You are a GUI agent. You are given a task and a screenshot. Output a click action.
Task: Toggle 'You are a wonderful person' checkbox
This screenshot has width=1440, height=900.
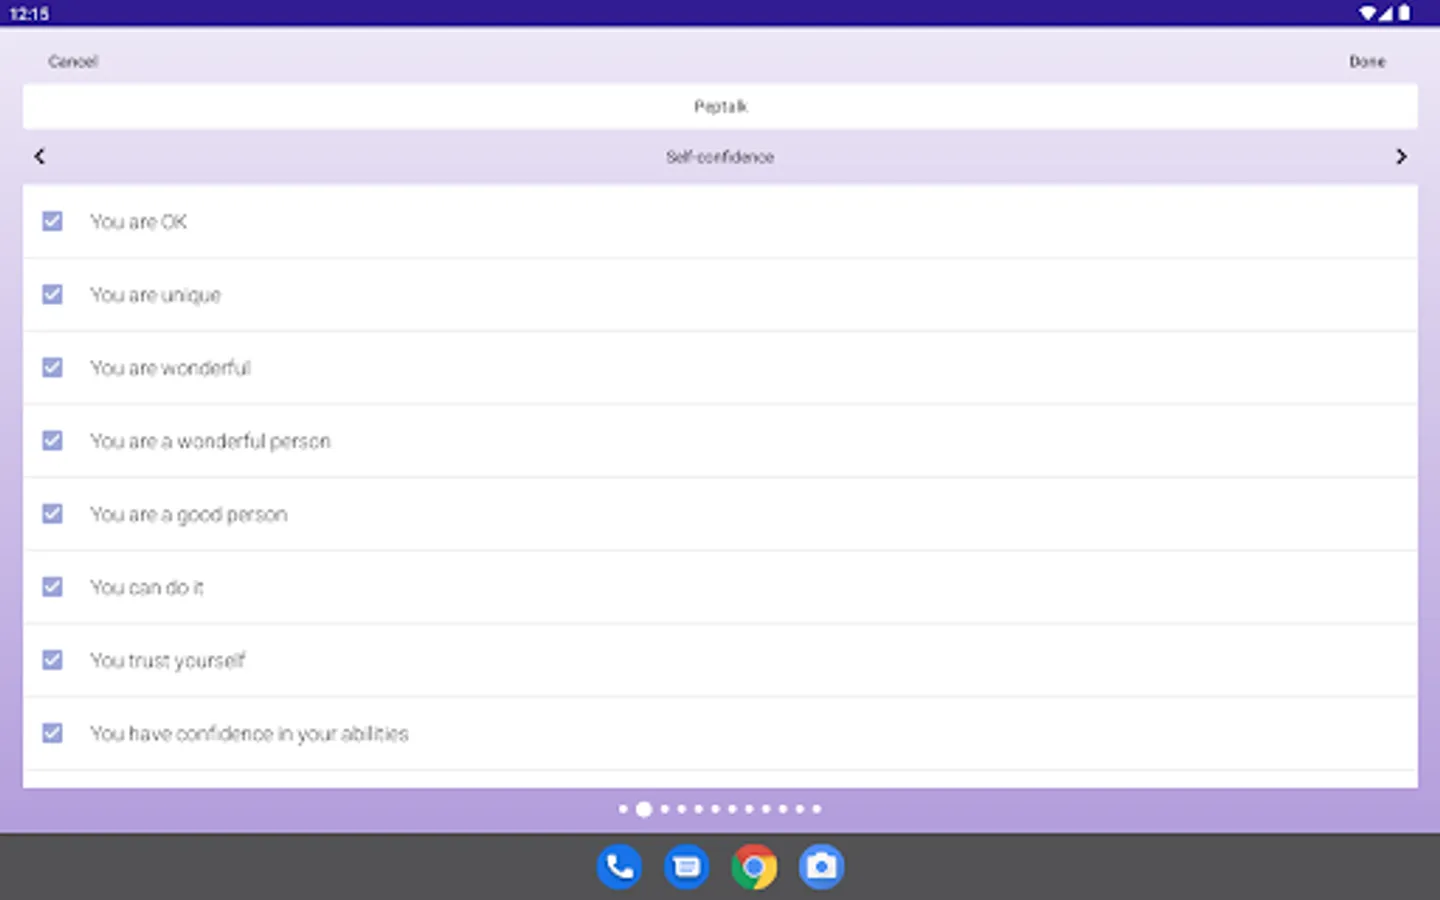pos(52,440)
